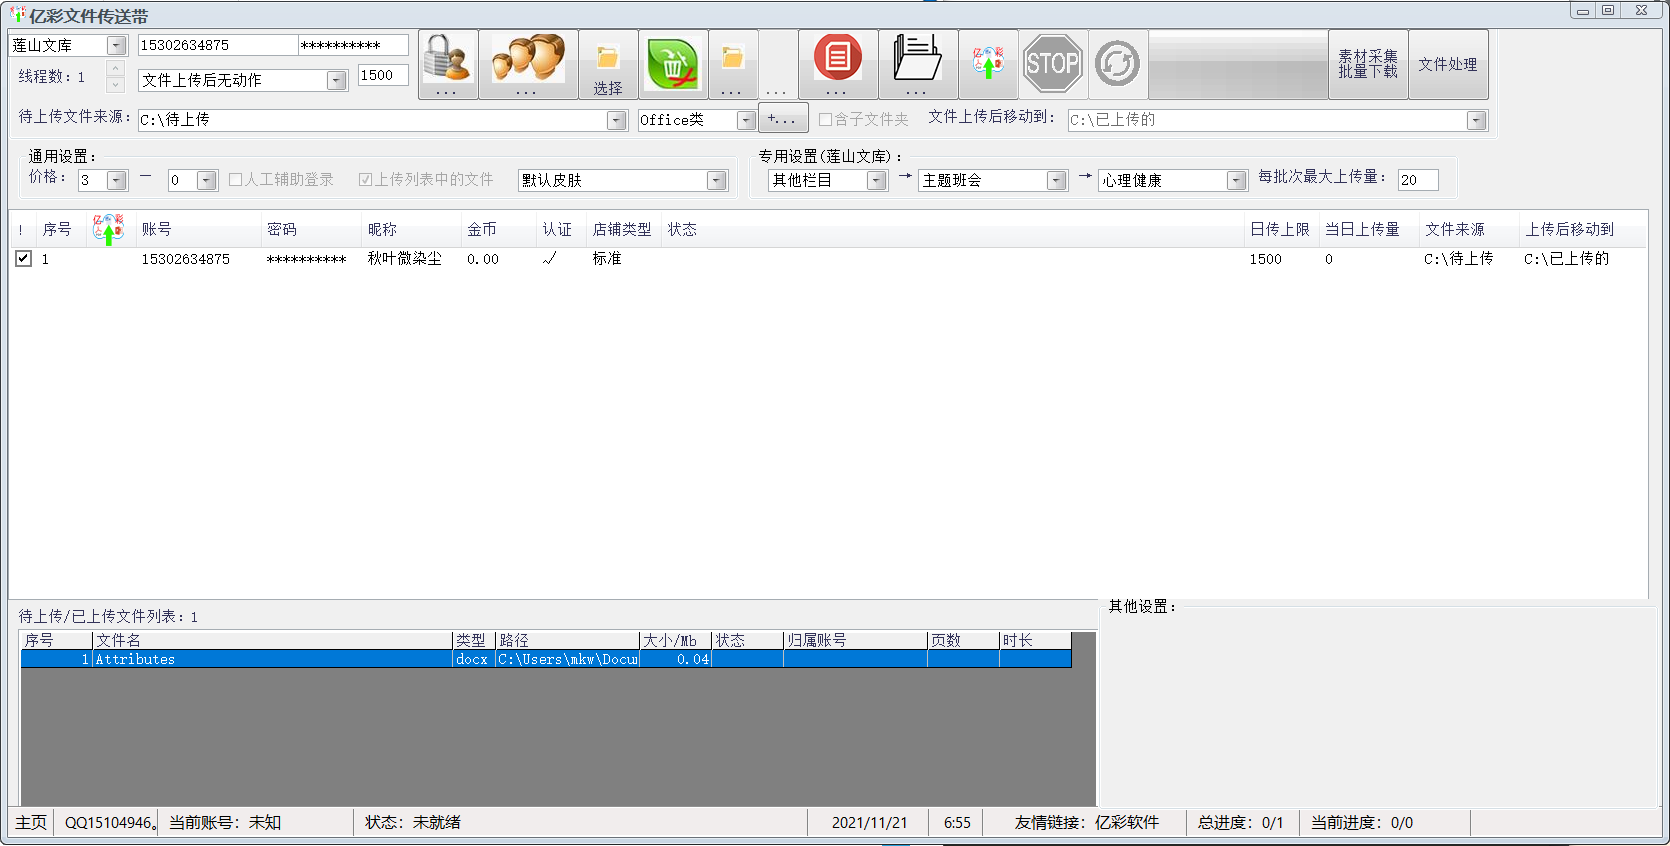Open the 亿彩软件 friendly link
Image resolution: width=1670 pixels, height=846 pixels.
(x=1126, y=822)
